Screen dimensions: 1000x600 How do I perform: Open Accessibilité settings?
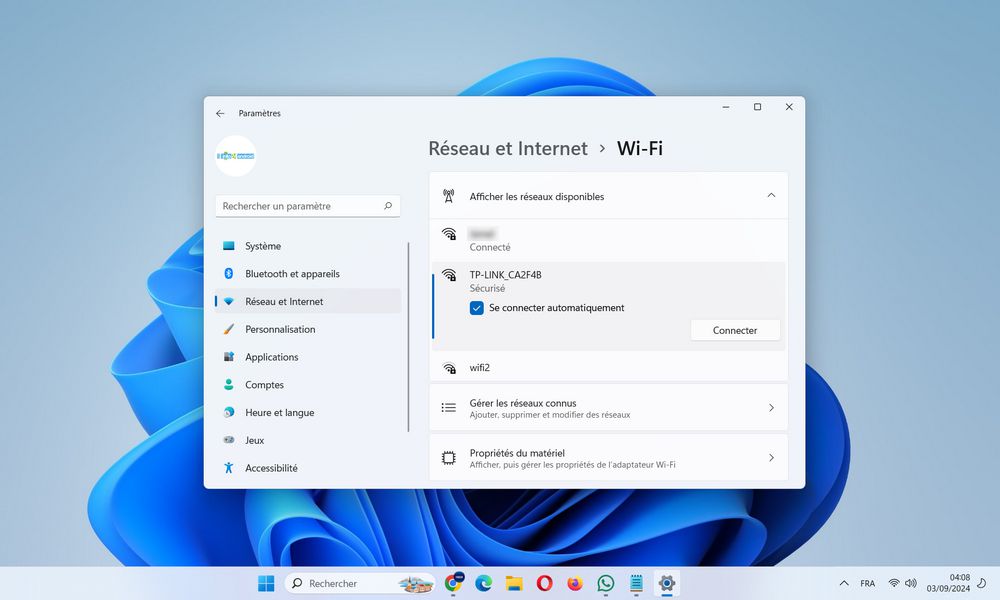pyautogui.click(x=271, y=468)
